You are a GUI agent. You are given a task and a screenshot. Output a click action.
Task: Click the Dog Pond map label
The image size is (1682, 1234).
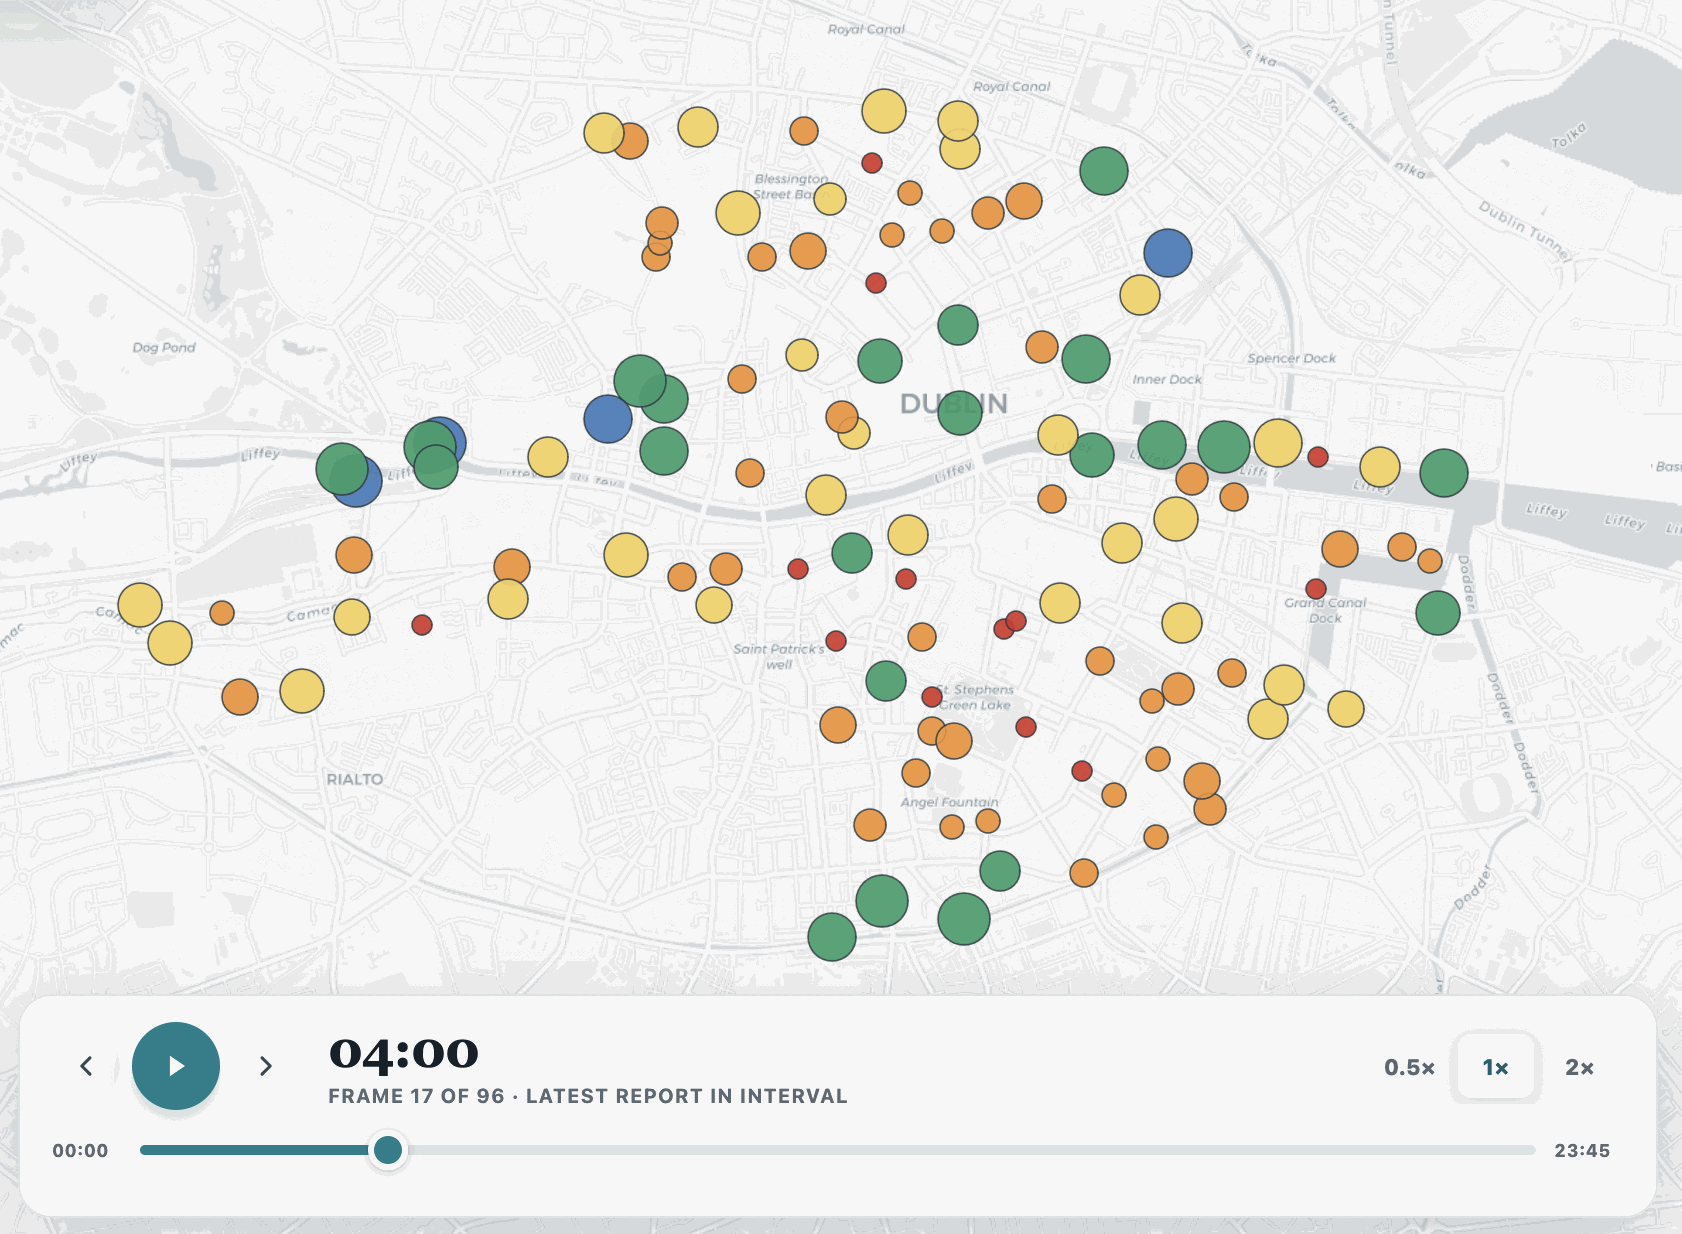(164, 347)
